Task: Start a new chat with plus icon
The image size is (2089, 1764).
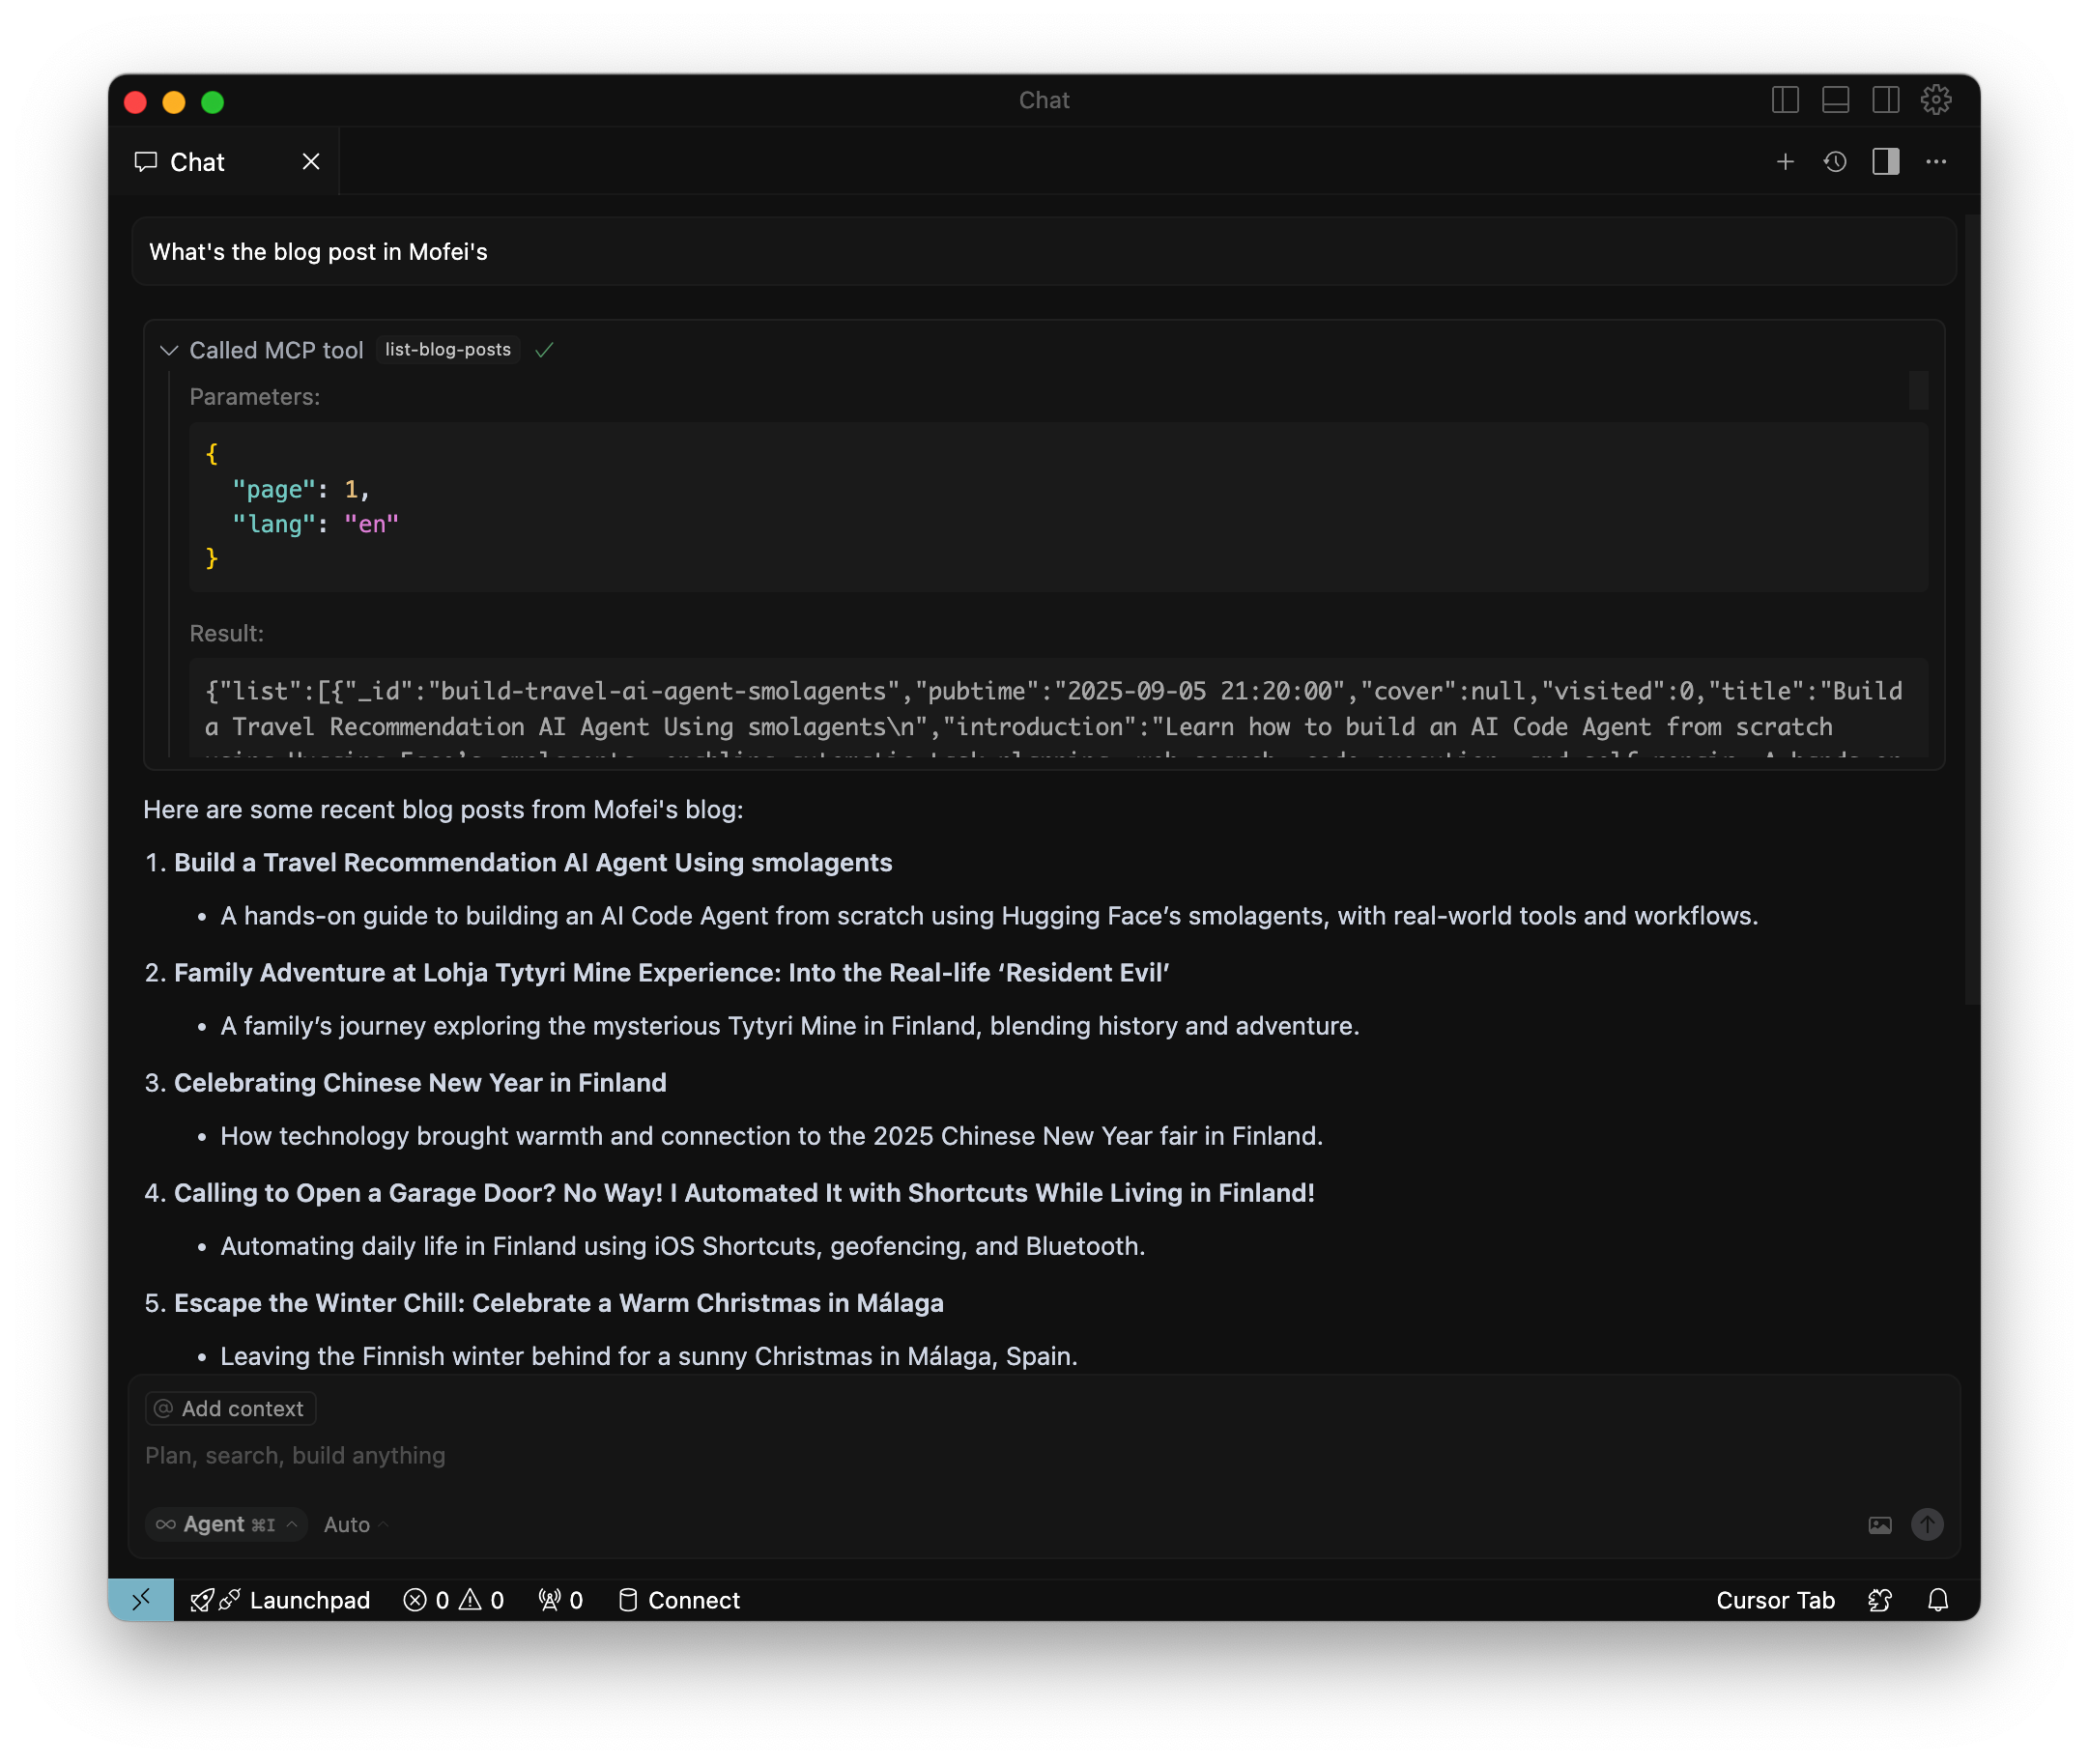Action: 1785,162
